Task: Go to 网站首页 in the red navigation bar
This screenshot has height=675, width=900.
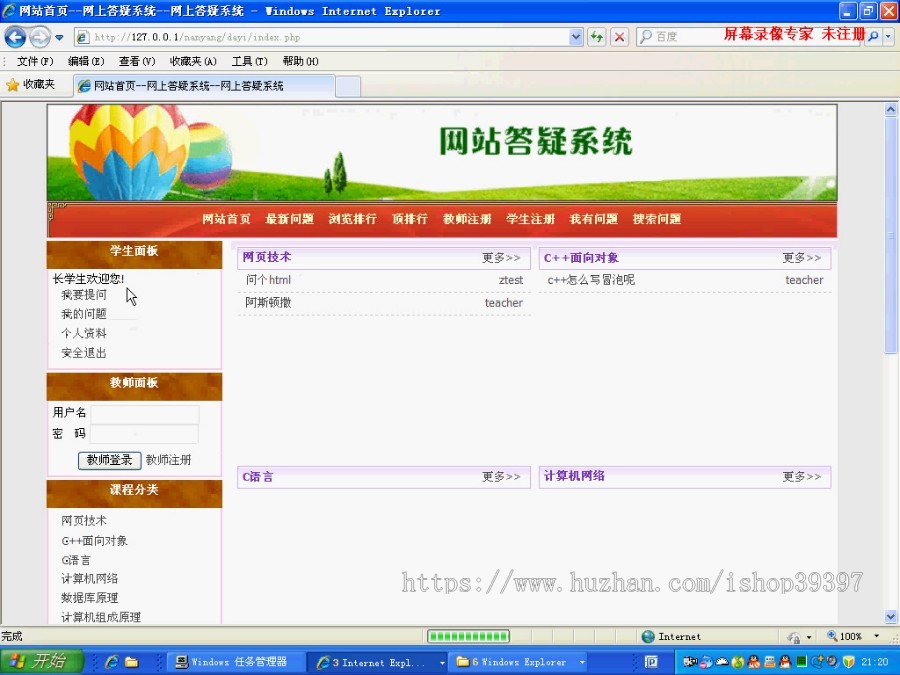Action: (226, 219)
